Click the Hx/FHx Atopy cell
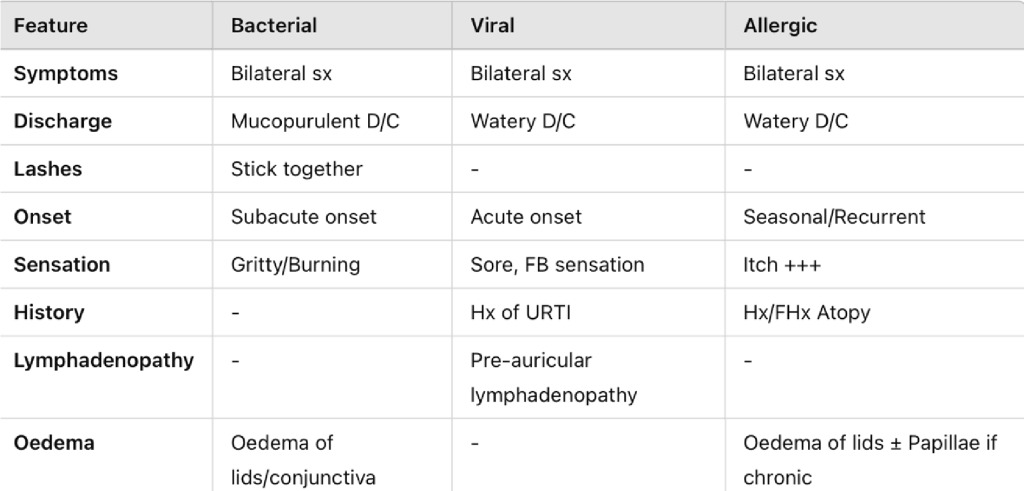 [806, 313]
